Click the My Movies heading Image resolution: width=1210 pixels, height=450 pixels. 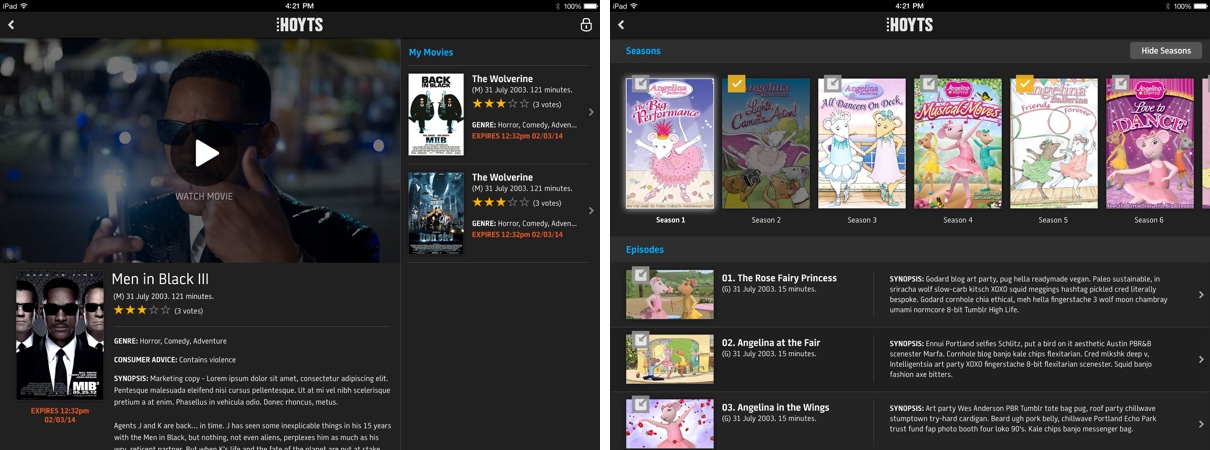431,53
